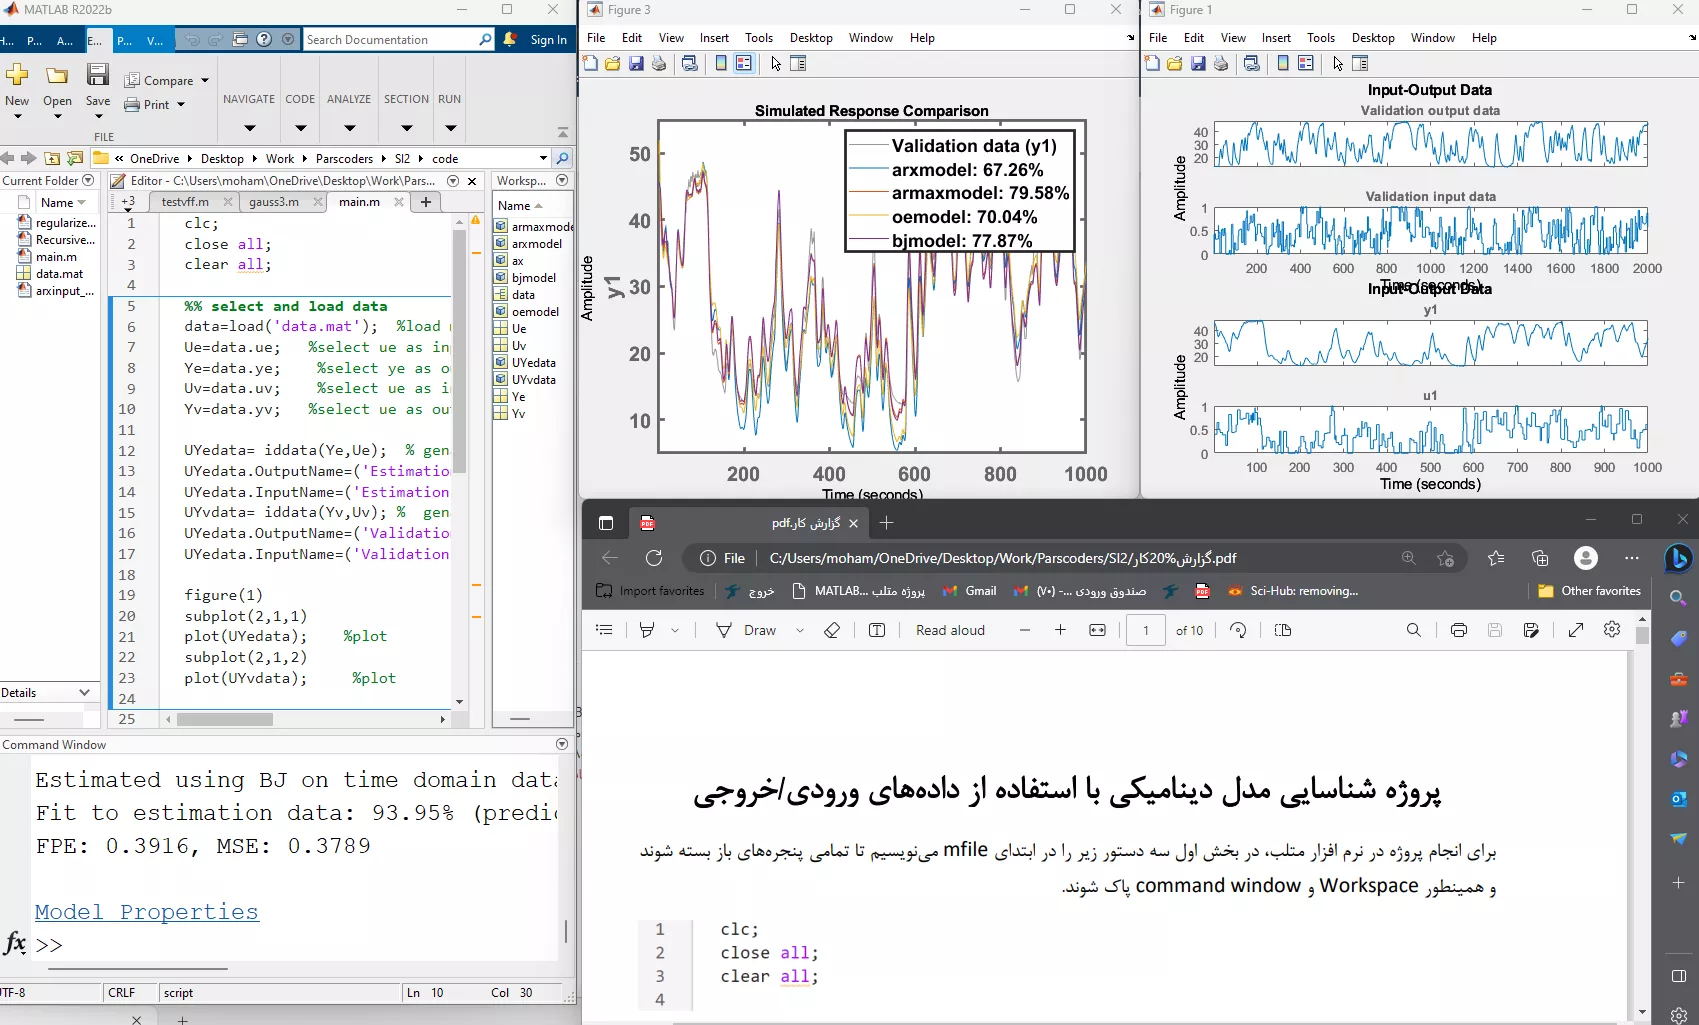Image resolution: width=1699 pixels, height=1025 pixels.
Task: Expand the Print dropdown arrow
Action: 181,104
